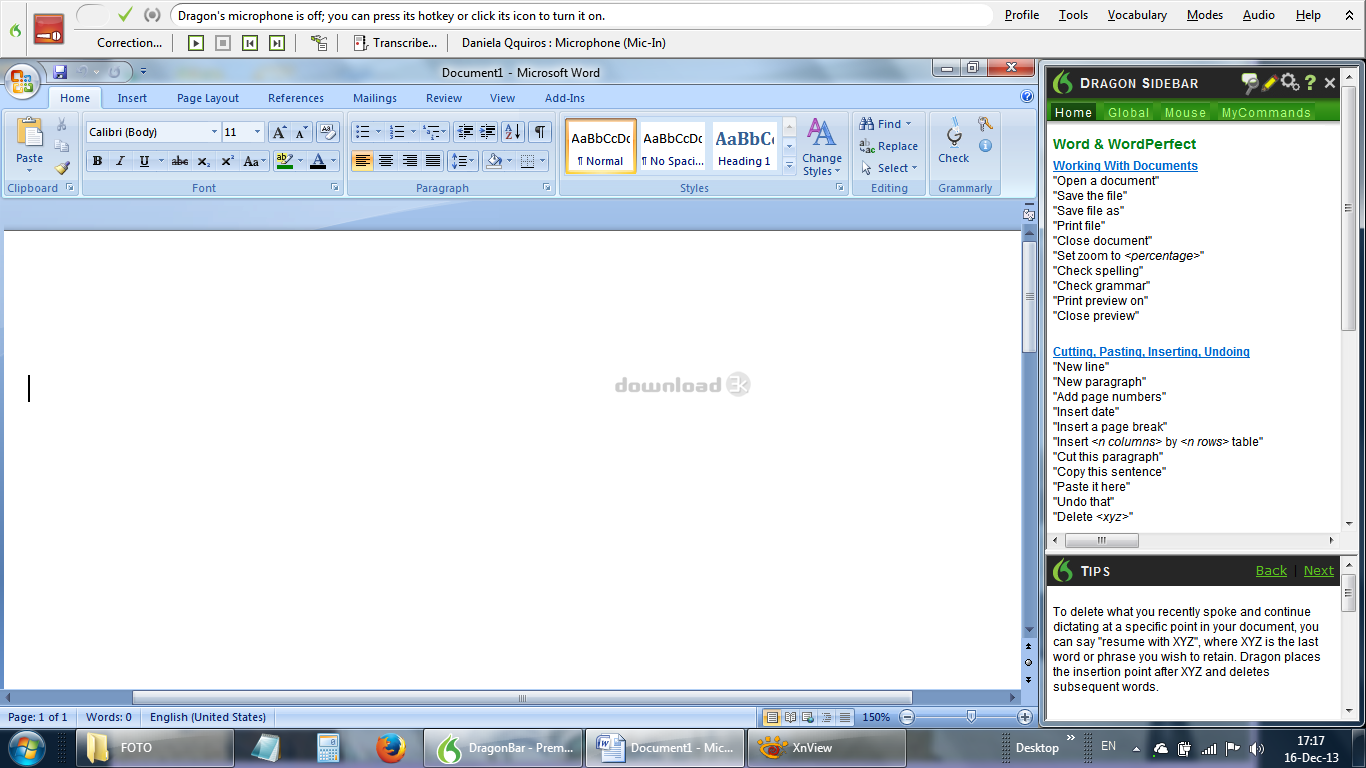Image resolution: width=1366 pixels, height=768 pixels.
Task: Click Back tip link
Action: point(1271,571)
